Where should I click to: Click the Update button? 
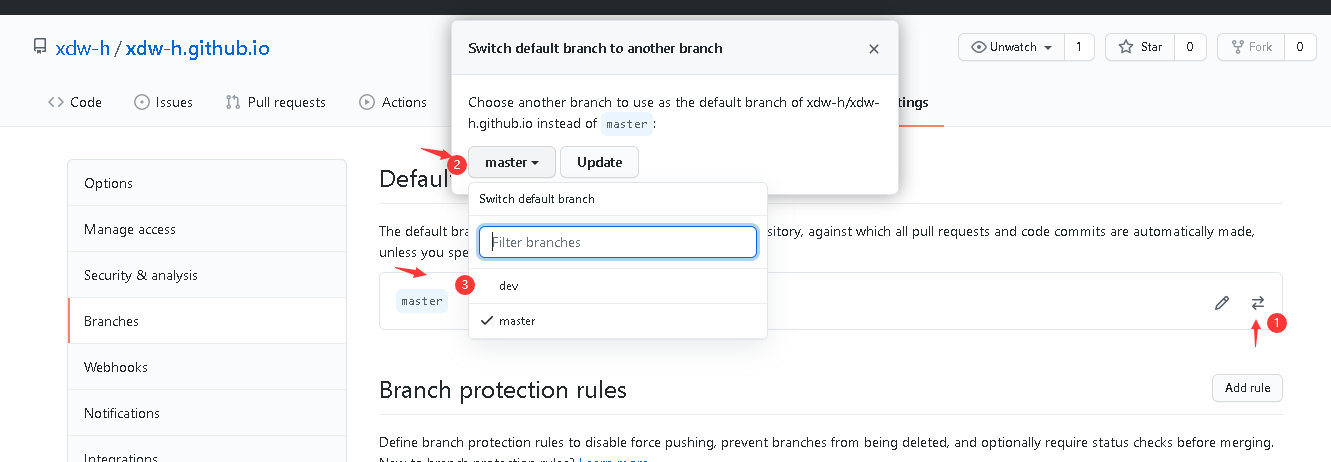click(599, 162)
